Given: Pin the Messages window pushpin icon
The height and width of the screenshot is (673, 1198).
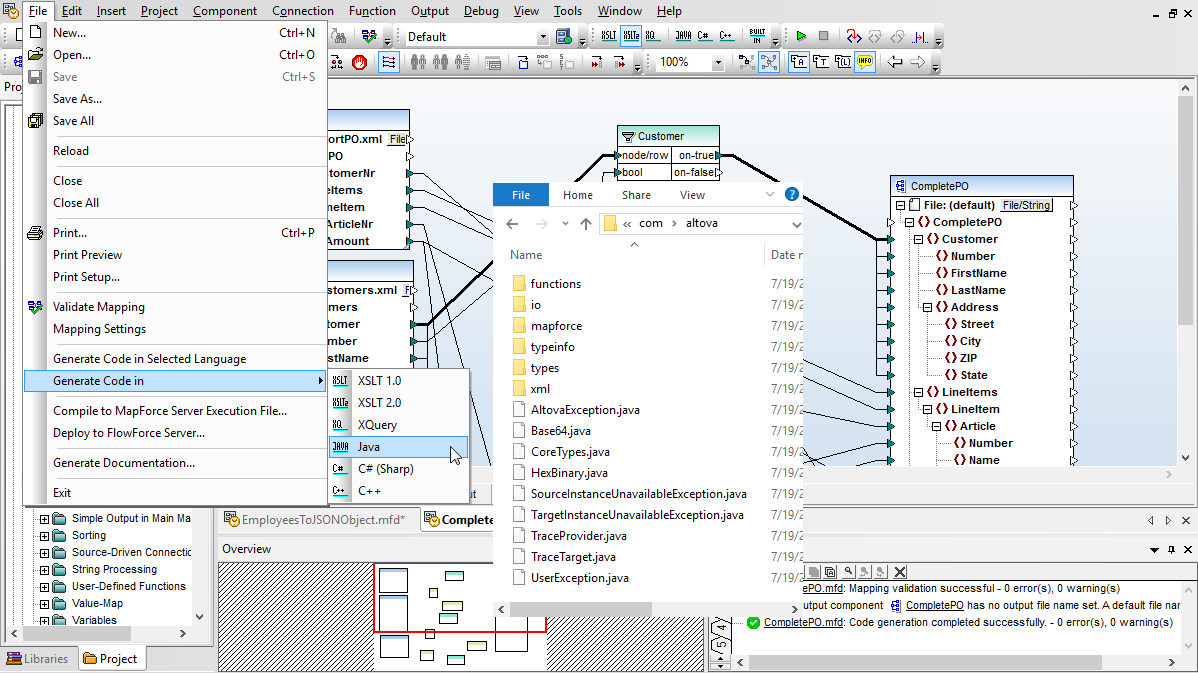Looking at the screenshot, I should (x=1171, y=550).
